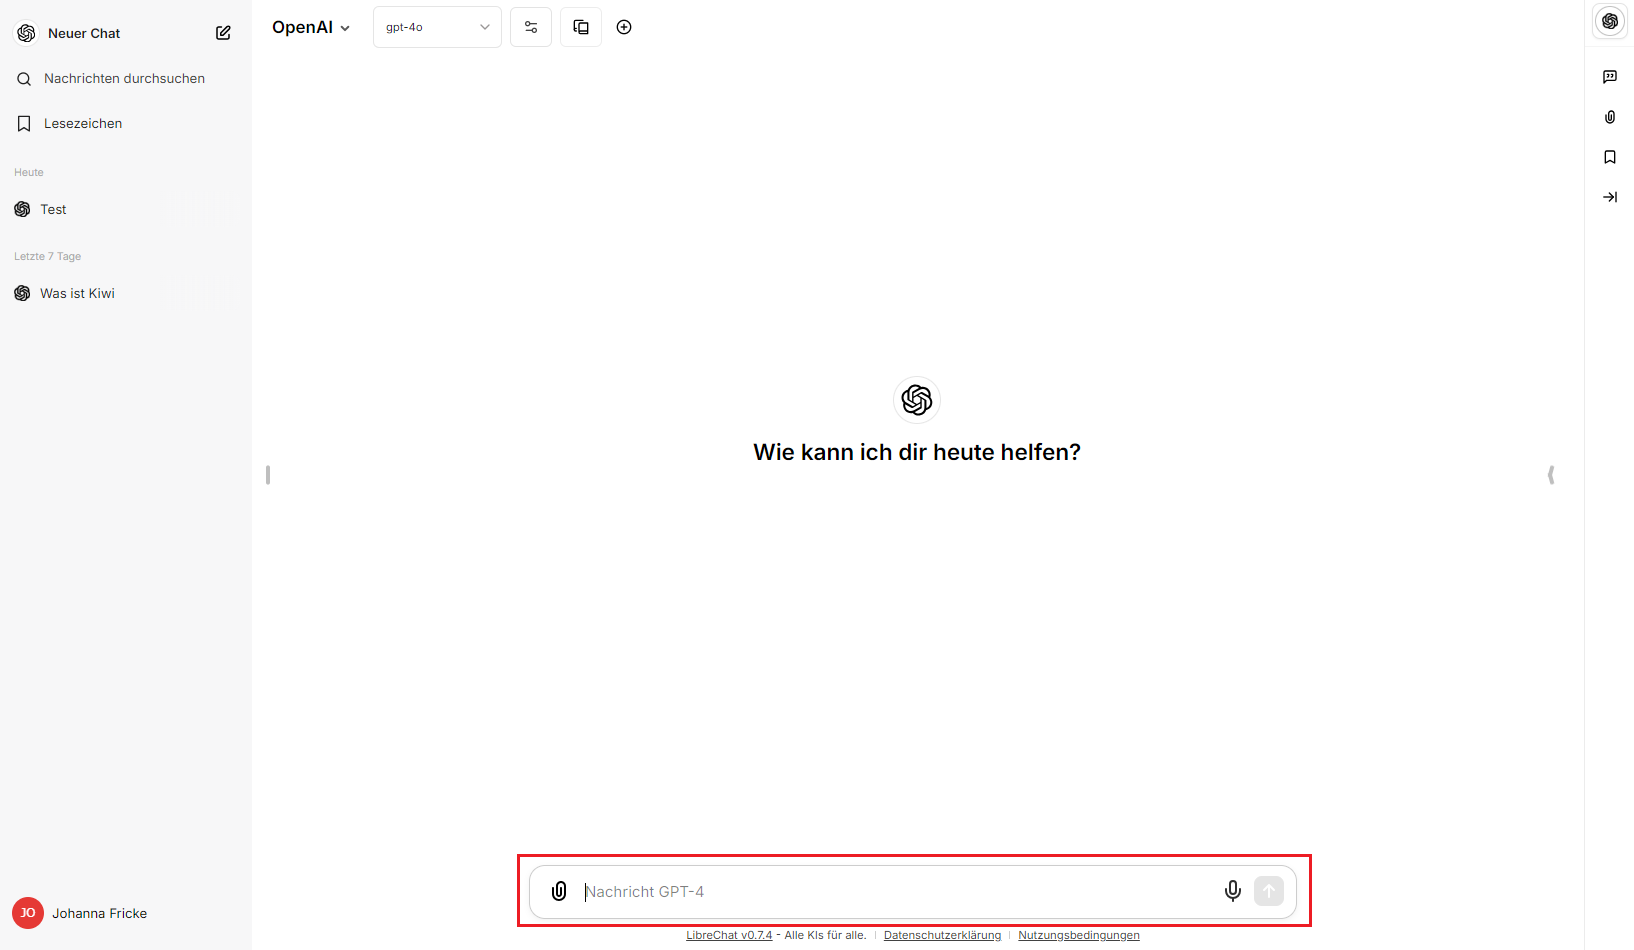Viewport: 1634px width, 950px height.
Task: Open the gpt-4o model selector
Action: [437, 27]
